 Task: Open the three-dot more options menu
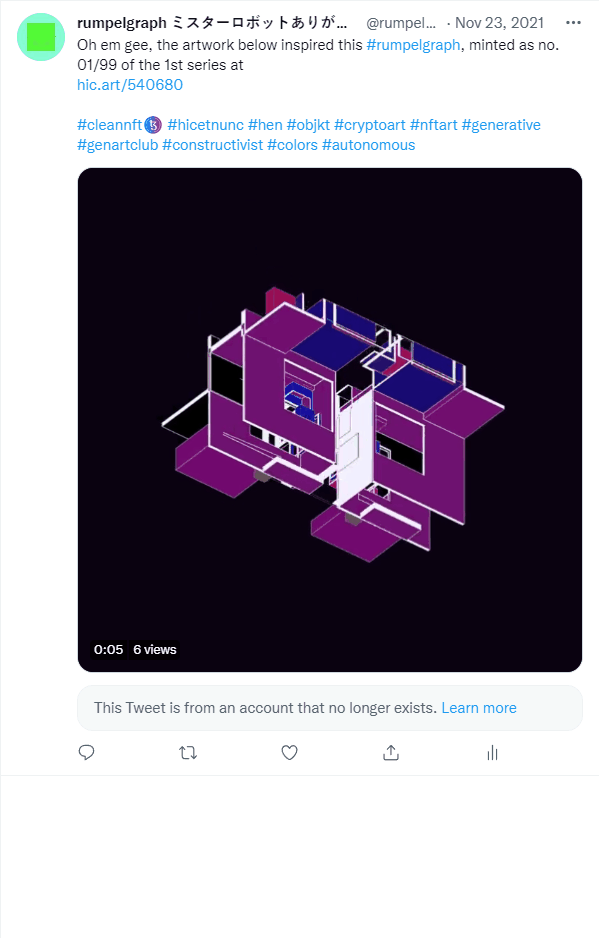(573, 23)
